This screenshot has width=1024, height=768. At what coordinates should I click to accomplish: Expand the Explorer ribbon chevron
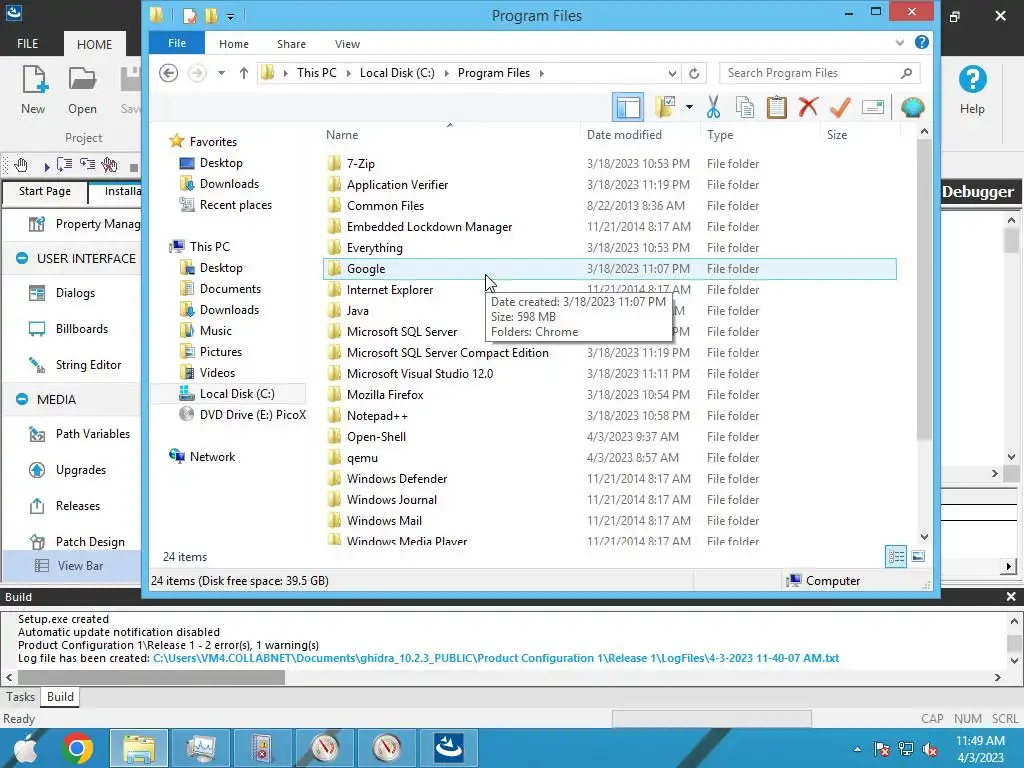point(899,42)
